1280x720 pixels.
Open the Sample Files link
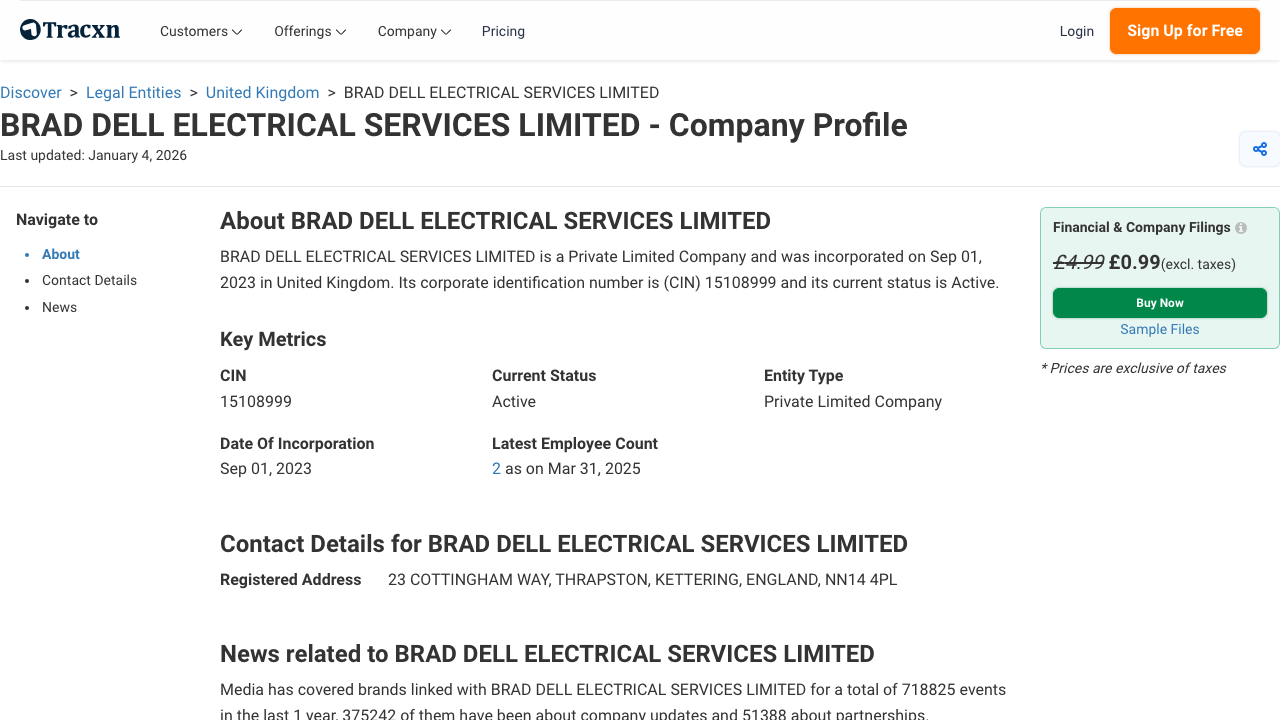coord(1159,329)
